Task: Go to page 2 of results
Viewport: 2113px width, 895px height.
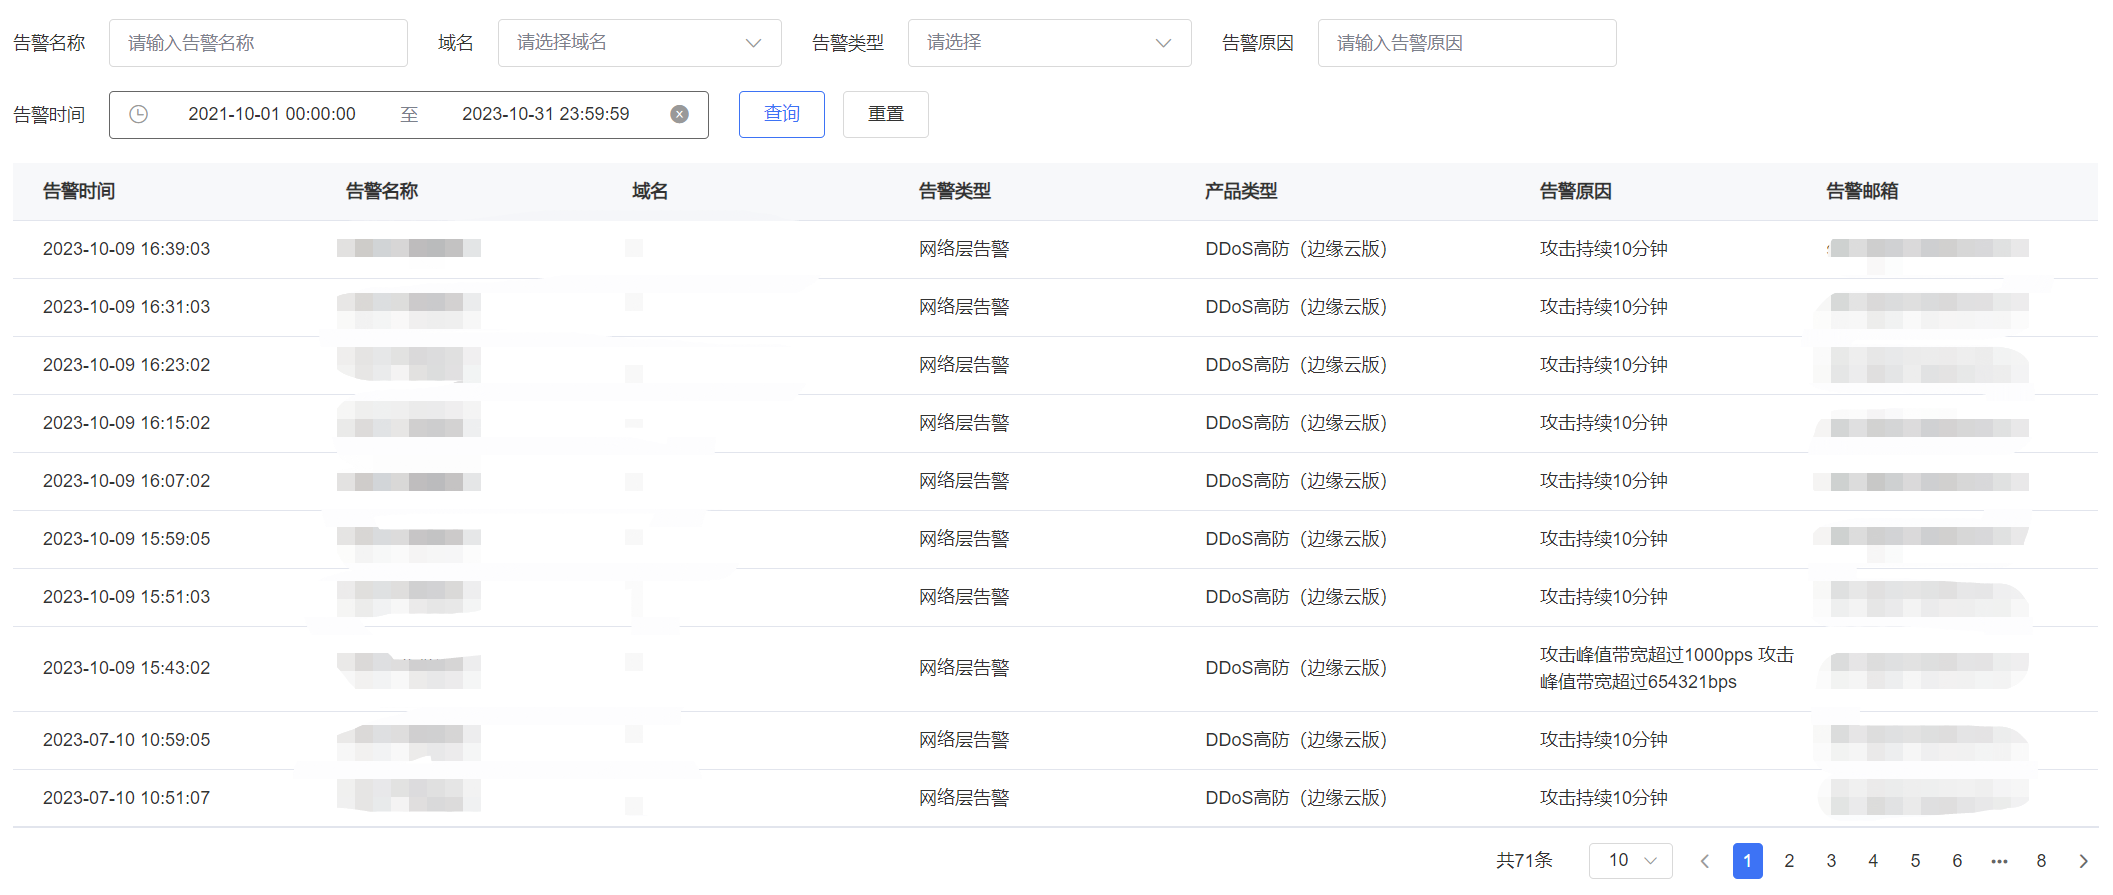Action: pos(1789,861)
